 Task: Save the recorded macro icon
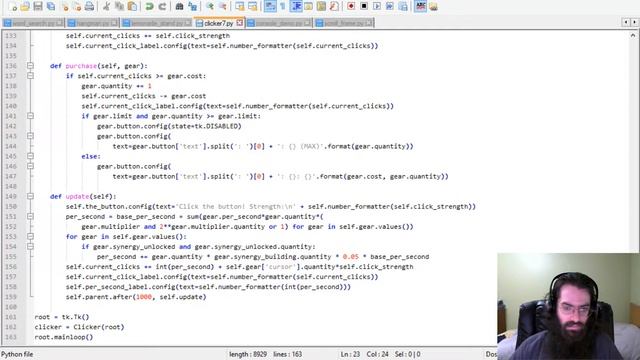403,7
